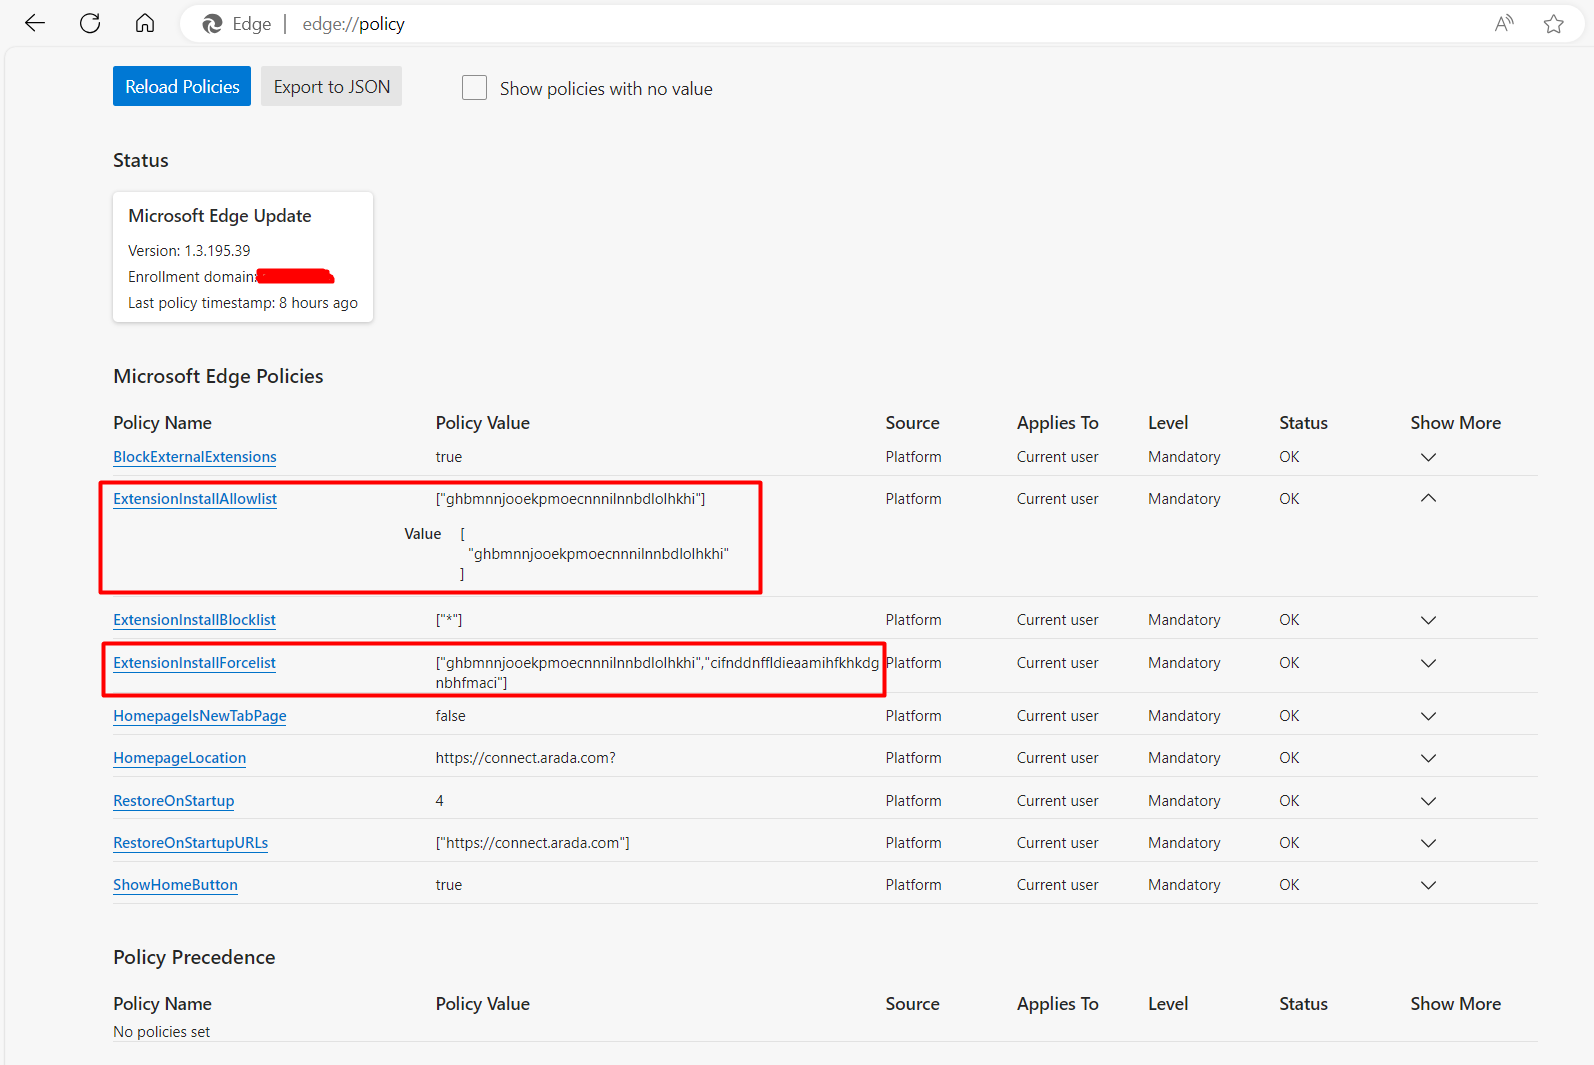This screenshot has width=1594, height=1065.
Task: Add this page to favorites with the star icon
Action: point(1553,24)
